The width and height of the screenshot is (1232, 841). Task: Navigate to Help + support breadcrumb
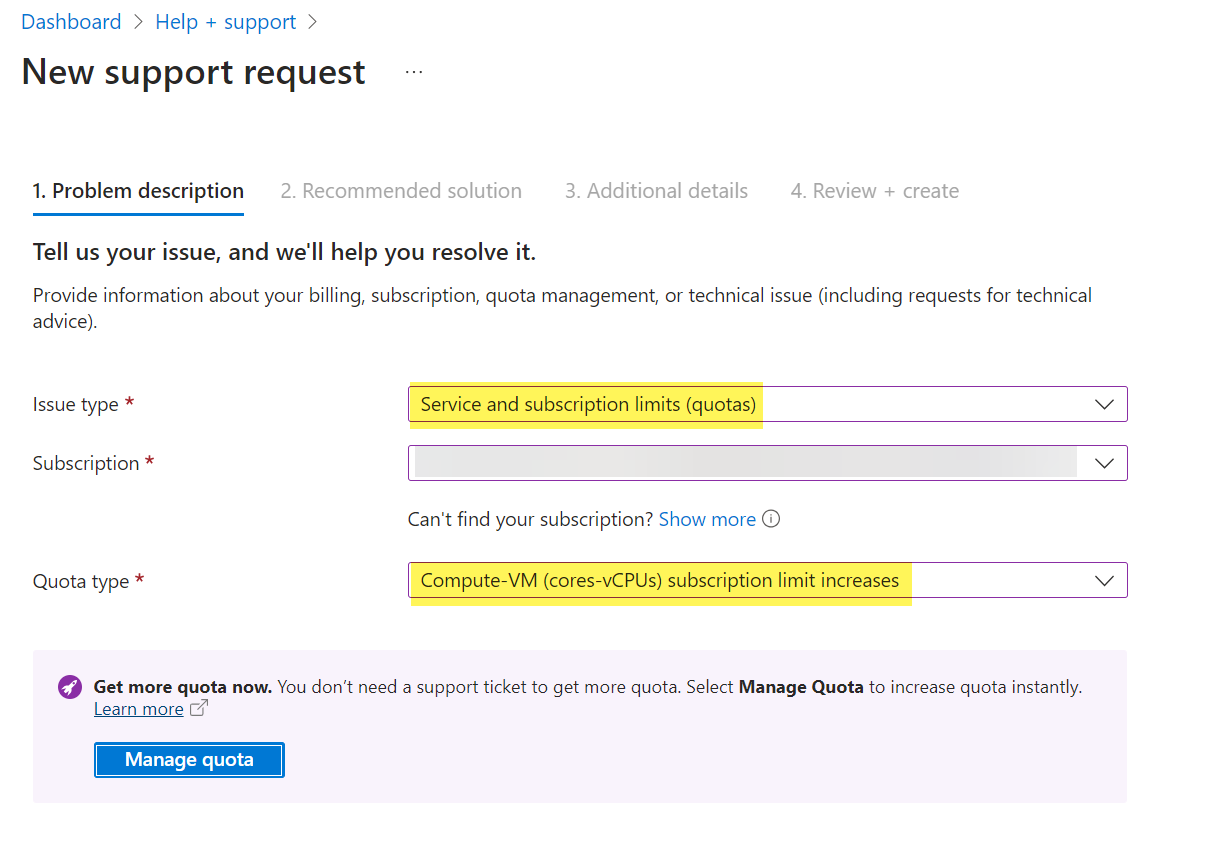tap(225, 21)
